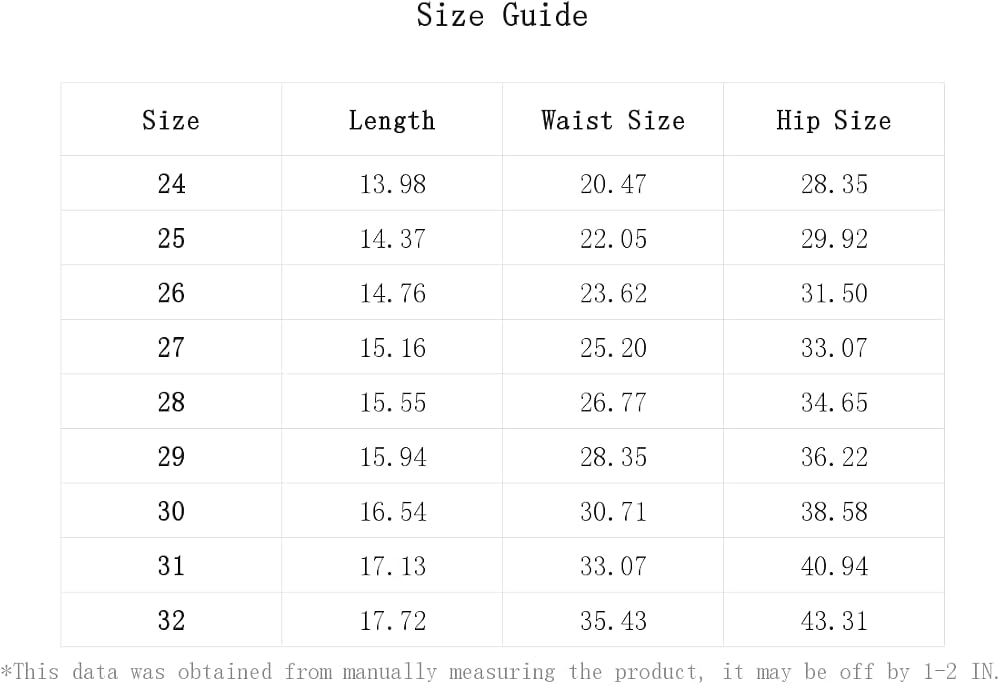1000x685 pixels.
Task: Click waist value 20.47 for size 24
Action: (613, 184)
